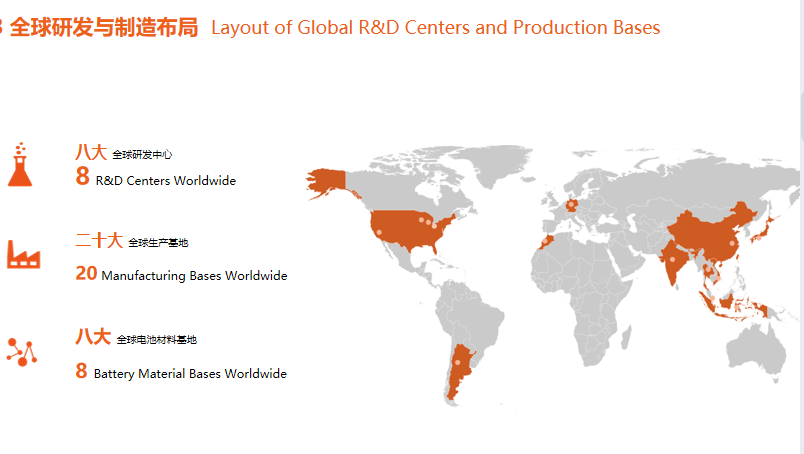The image size is (804, 454).
Task: Click the Chinese heading 全球研发与制造布局
Action: point(104,27)
